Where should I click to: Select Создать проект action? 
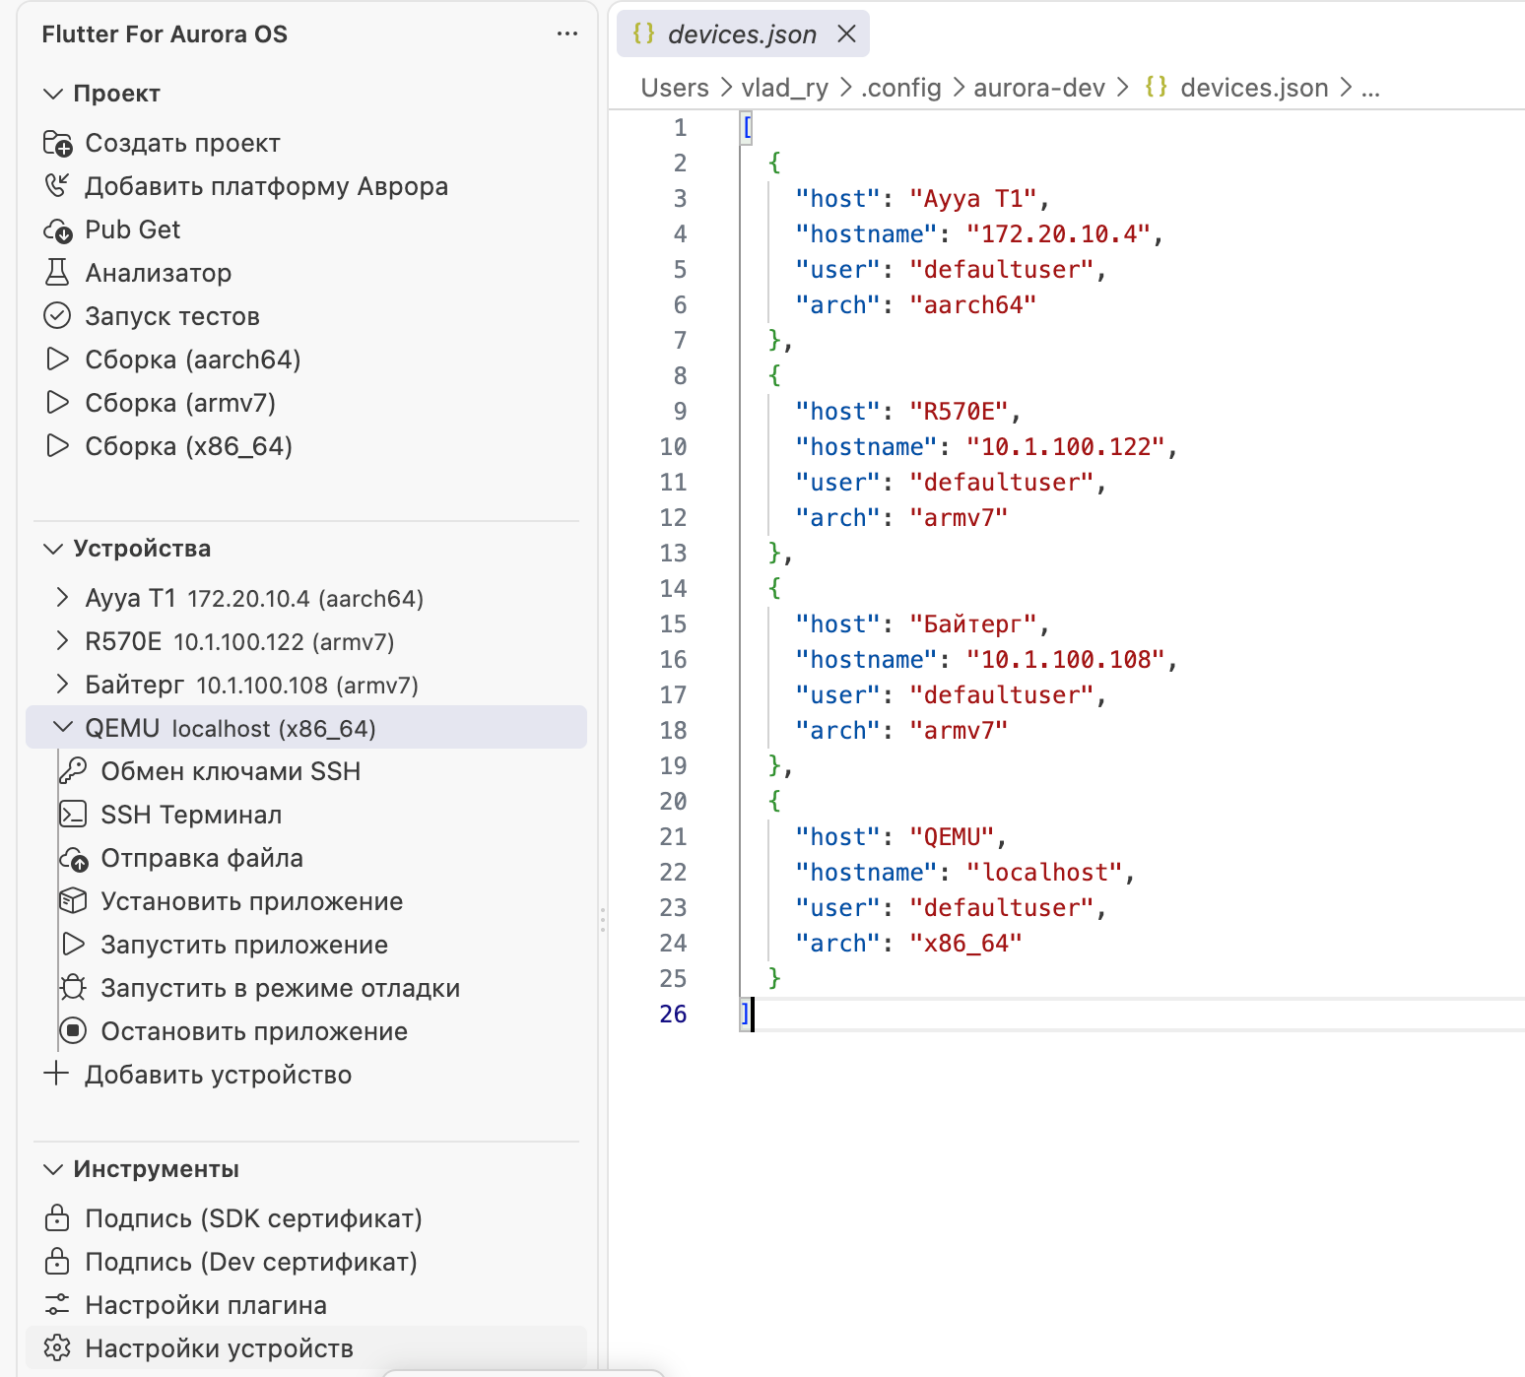pos(182,143)
